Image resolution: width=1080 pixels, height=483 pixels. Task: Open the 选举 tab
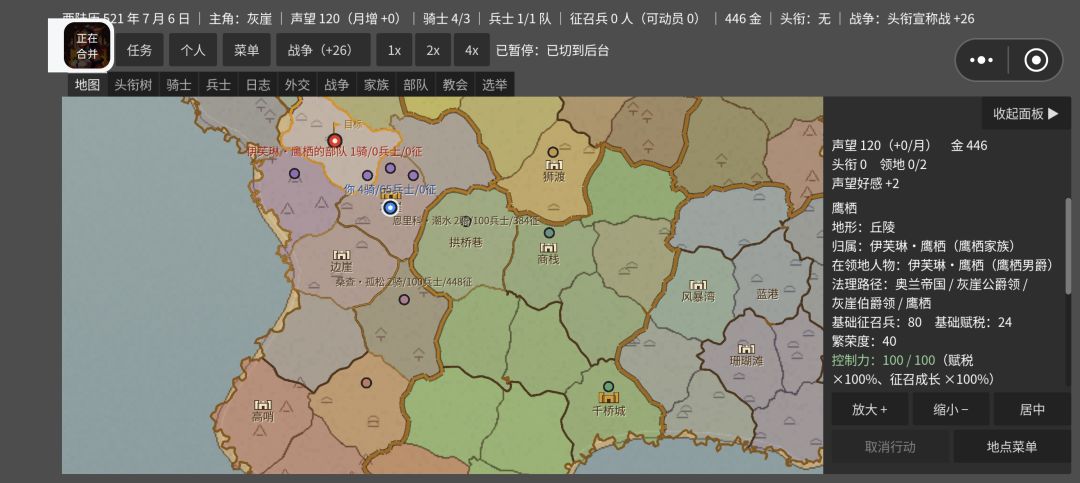click(x=495, y=85)
